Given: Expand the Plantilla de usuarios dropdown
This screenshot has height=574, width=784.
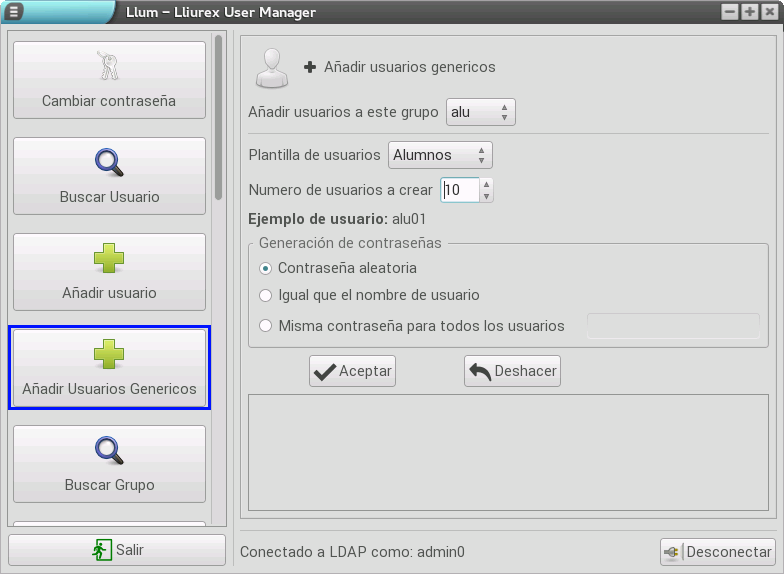Looking at the screenshot, I should pos(440,155).
